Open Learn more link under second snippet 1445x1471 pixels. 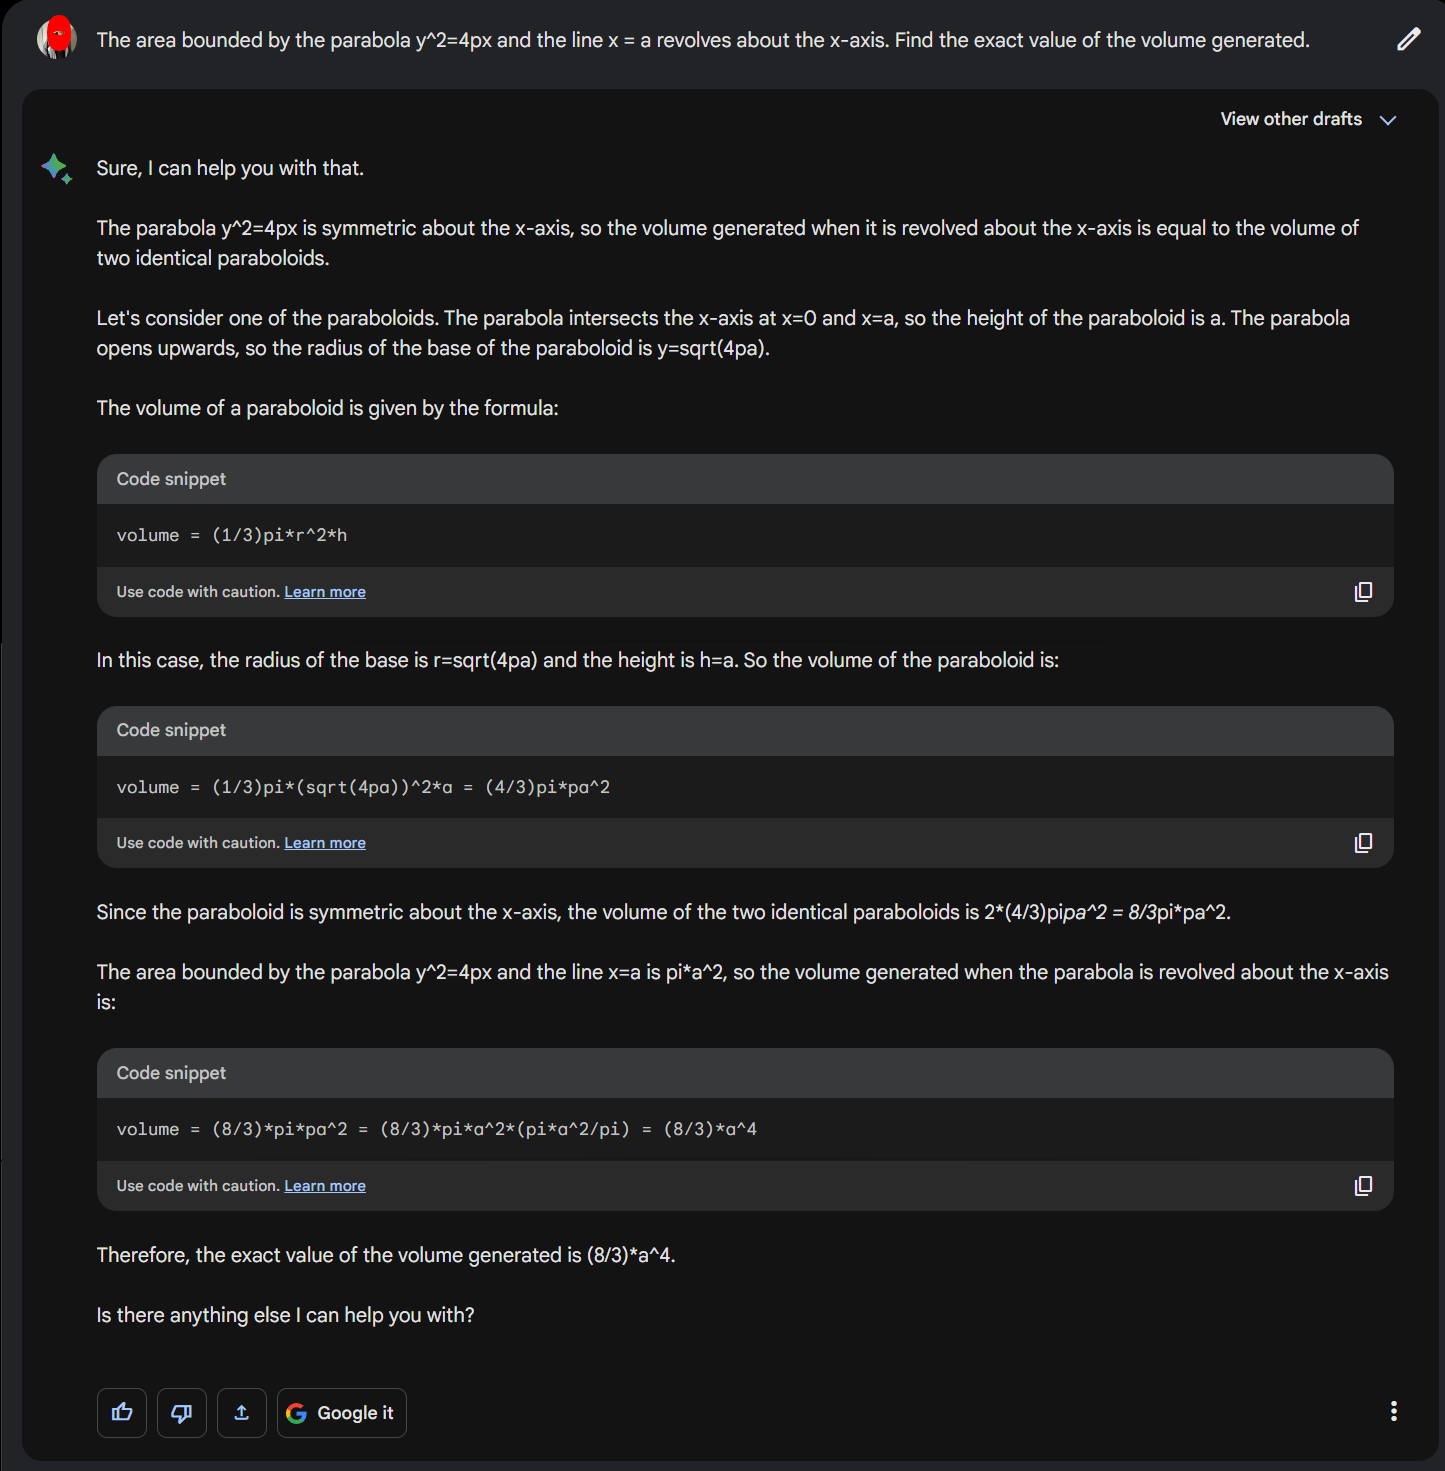(325, 843)
